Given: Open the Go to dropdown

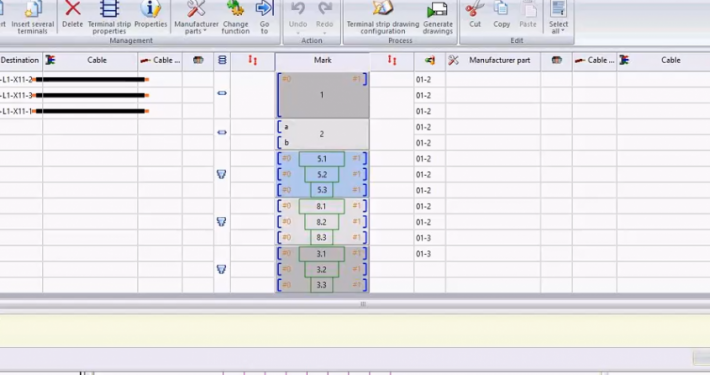Looking at the screenshot, I should tap(264, 17).
